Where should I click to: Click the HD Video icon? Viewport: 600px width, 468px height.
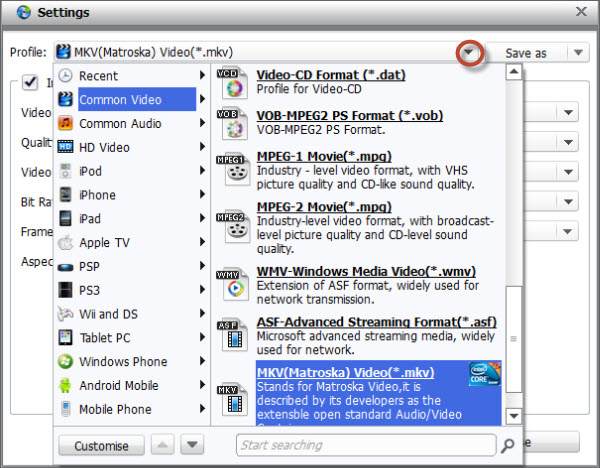[65, 147]
